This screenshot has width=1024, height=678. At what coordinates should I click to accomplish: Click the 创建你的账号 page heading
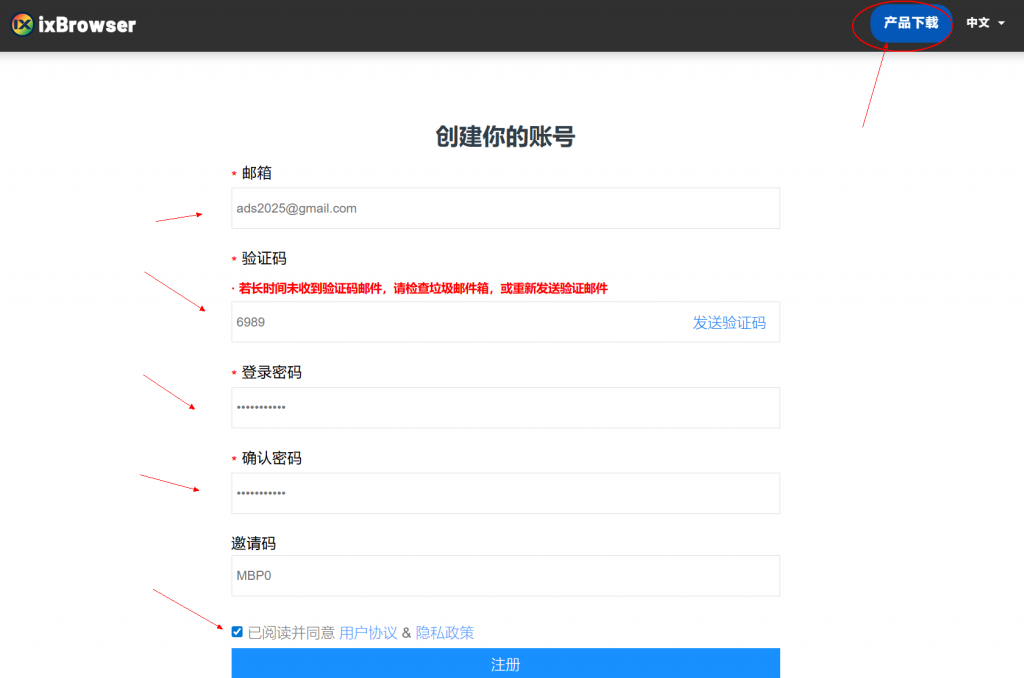tap(505, 137)
